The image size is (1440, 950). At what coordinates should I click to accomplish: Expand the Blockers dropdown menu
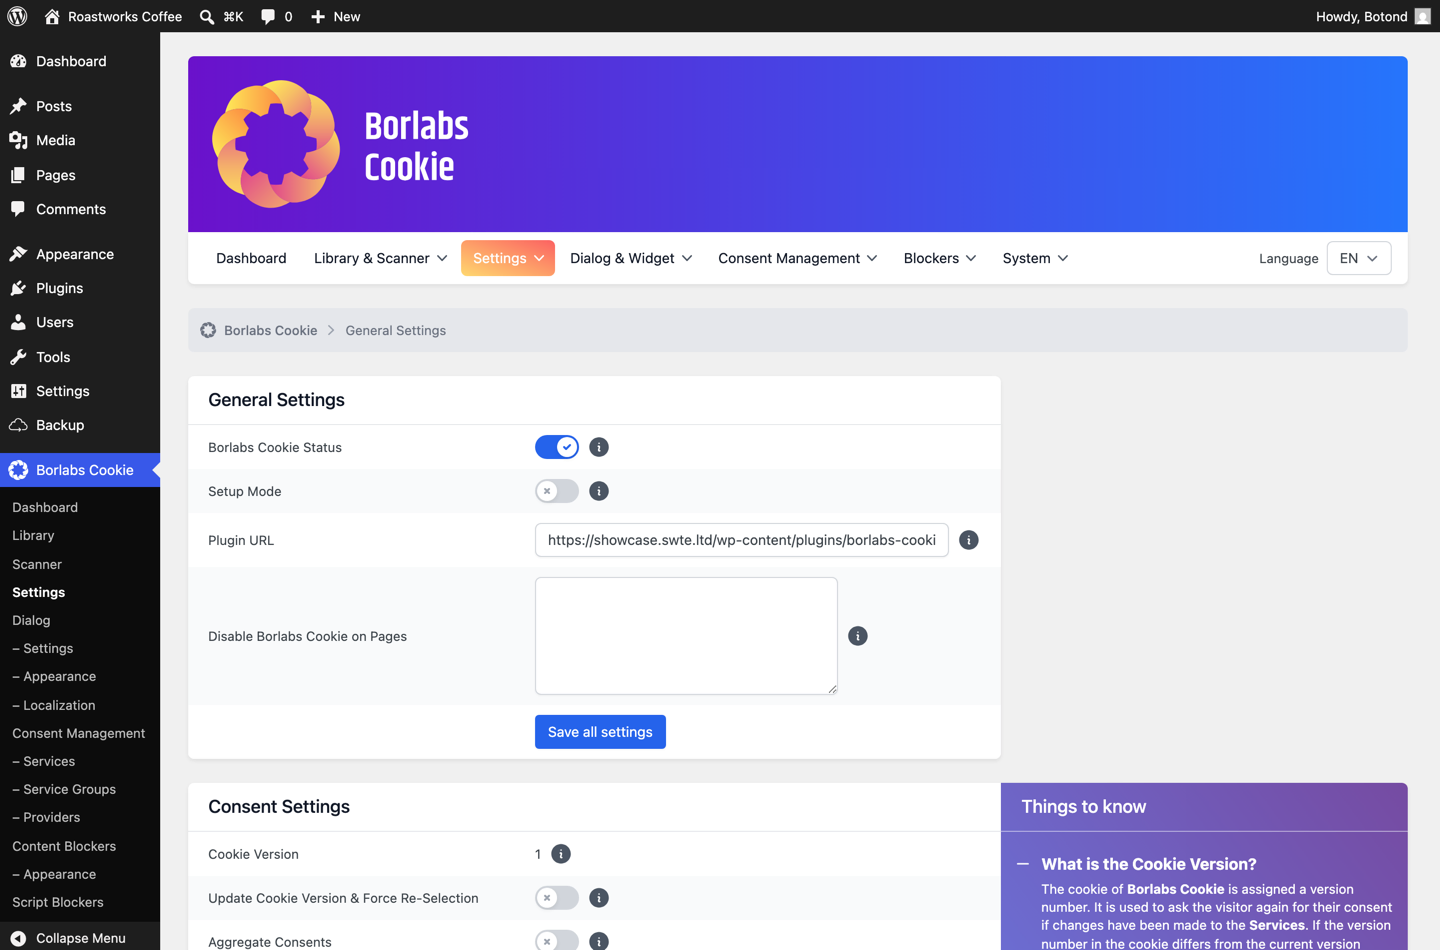click(940, 258)
